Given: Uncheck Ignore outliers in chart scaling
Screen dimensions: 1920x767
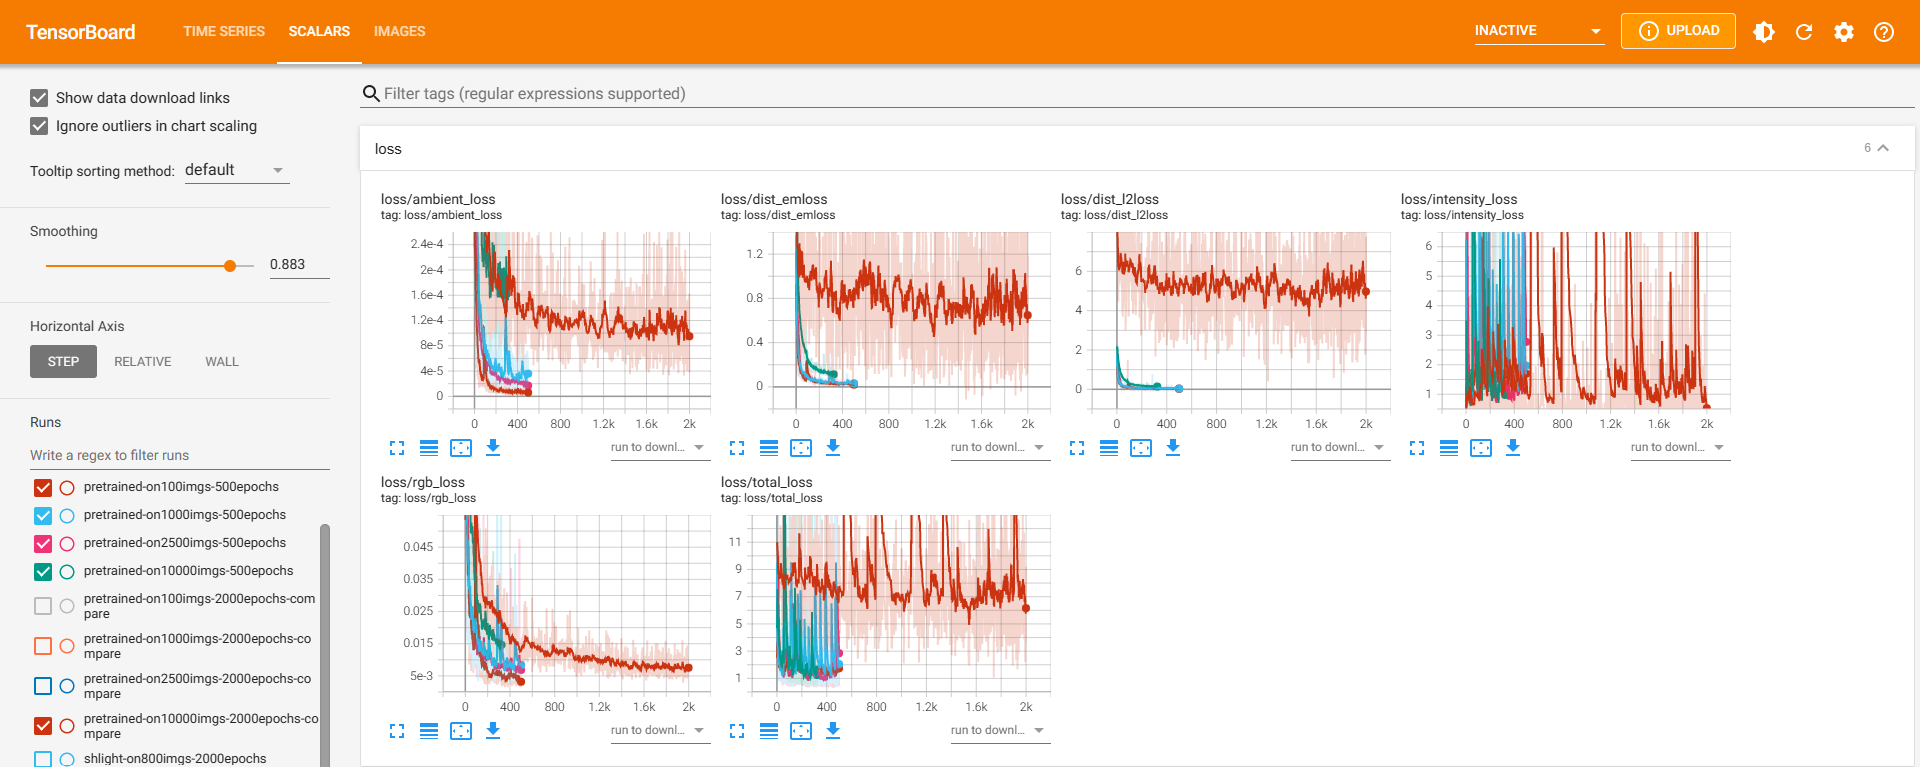Looking at the screenshot, I should pos(39,126).
